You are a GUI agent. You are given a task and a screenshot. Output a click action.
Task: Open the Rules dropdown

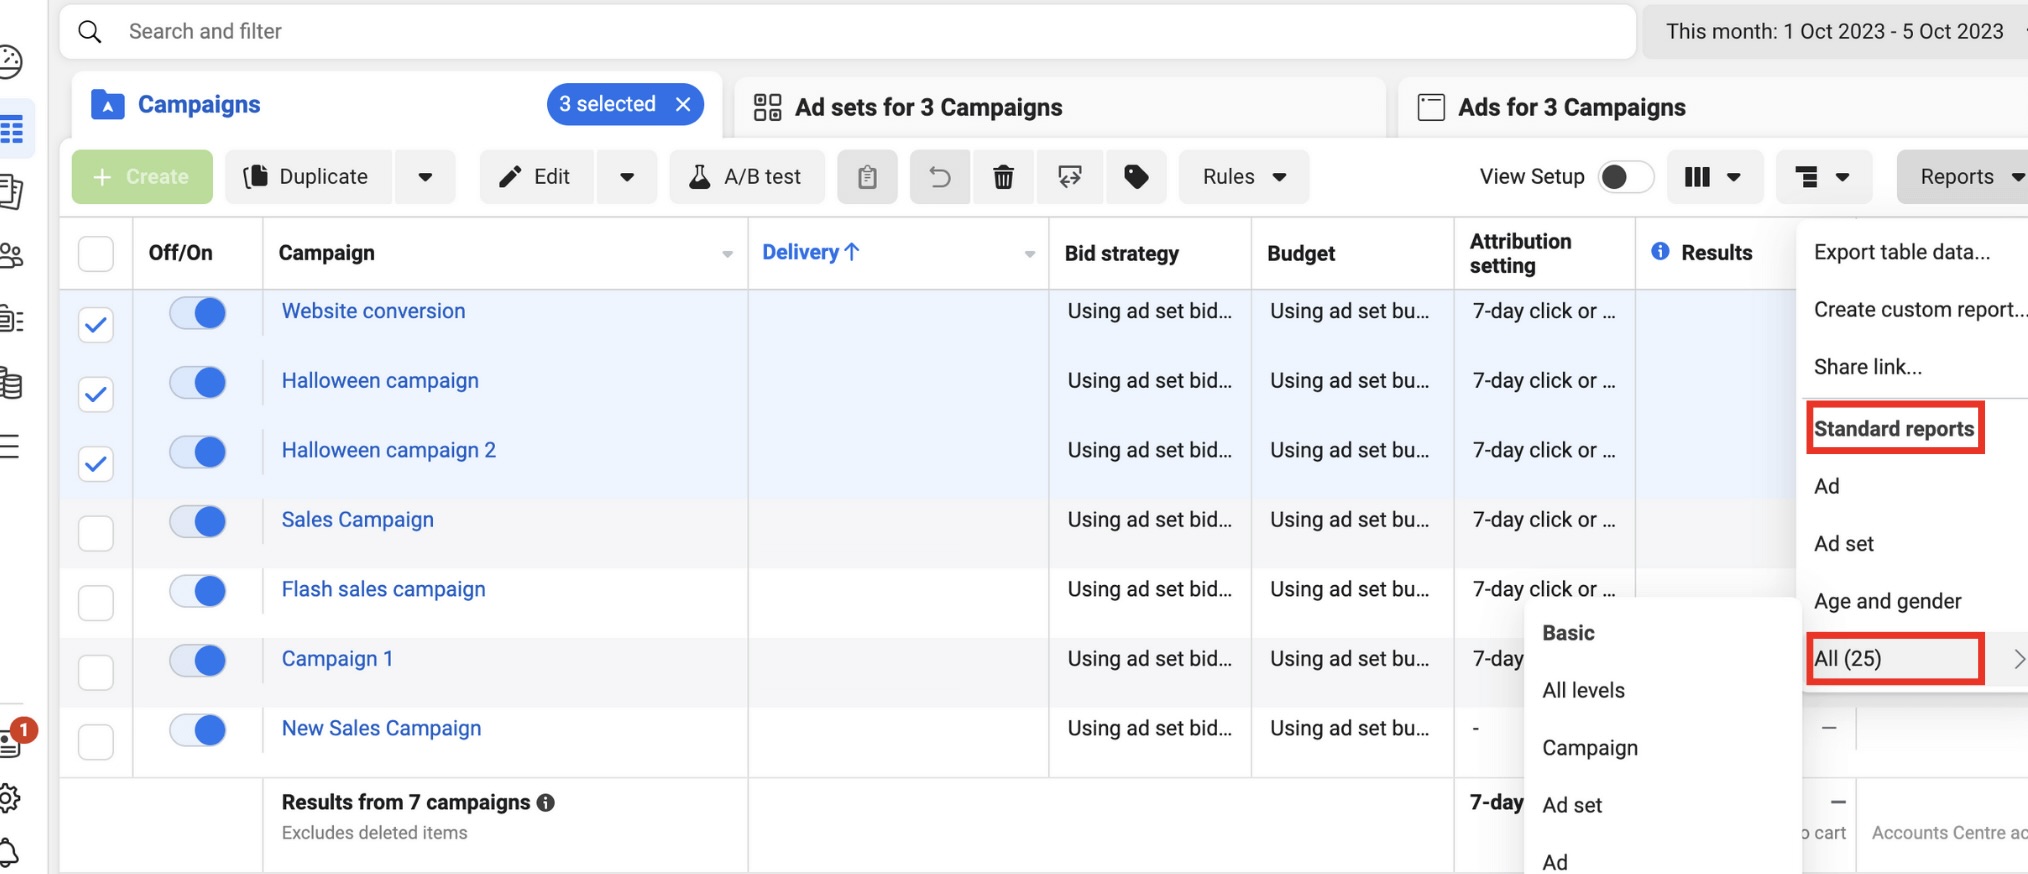1243,177
